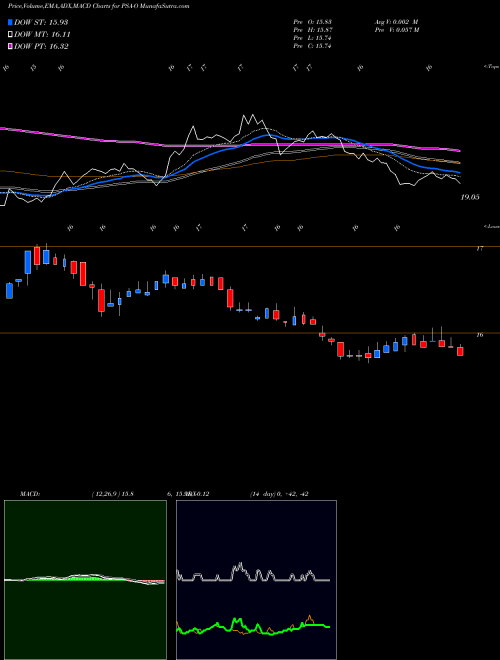Open the dark blue ADX indicator panel
The image size is (500, 660).
coord(256,580)
